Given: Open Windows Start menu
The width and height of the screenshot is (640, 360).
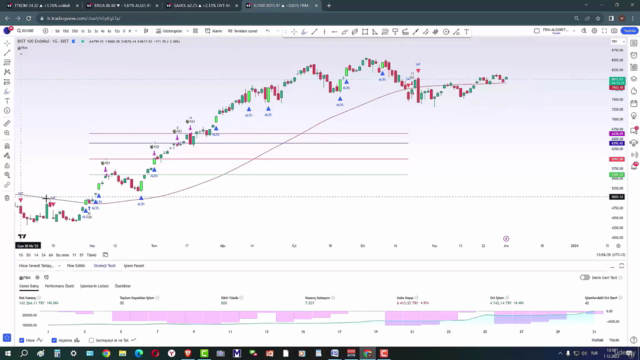Looking at the screenshot, I should (x=7, y=353).
